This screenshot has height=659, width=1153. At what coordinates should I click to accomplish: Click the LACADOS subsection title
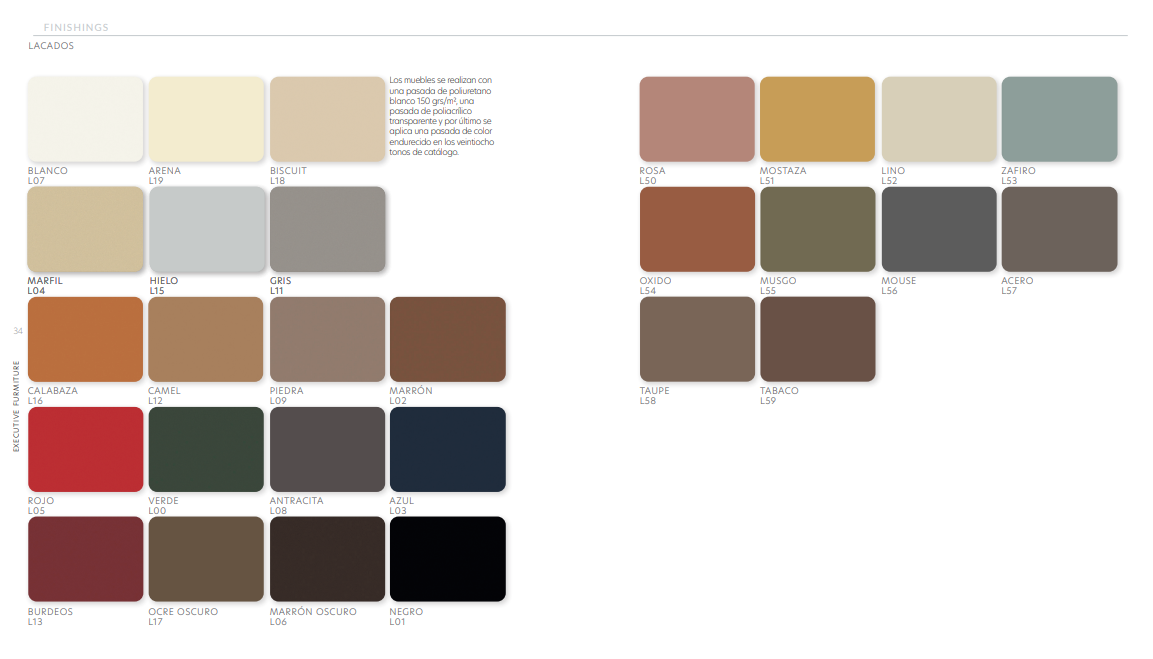pos(51,46)
